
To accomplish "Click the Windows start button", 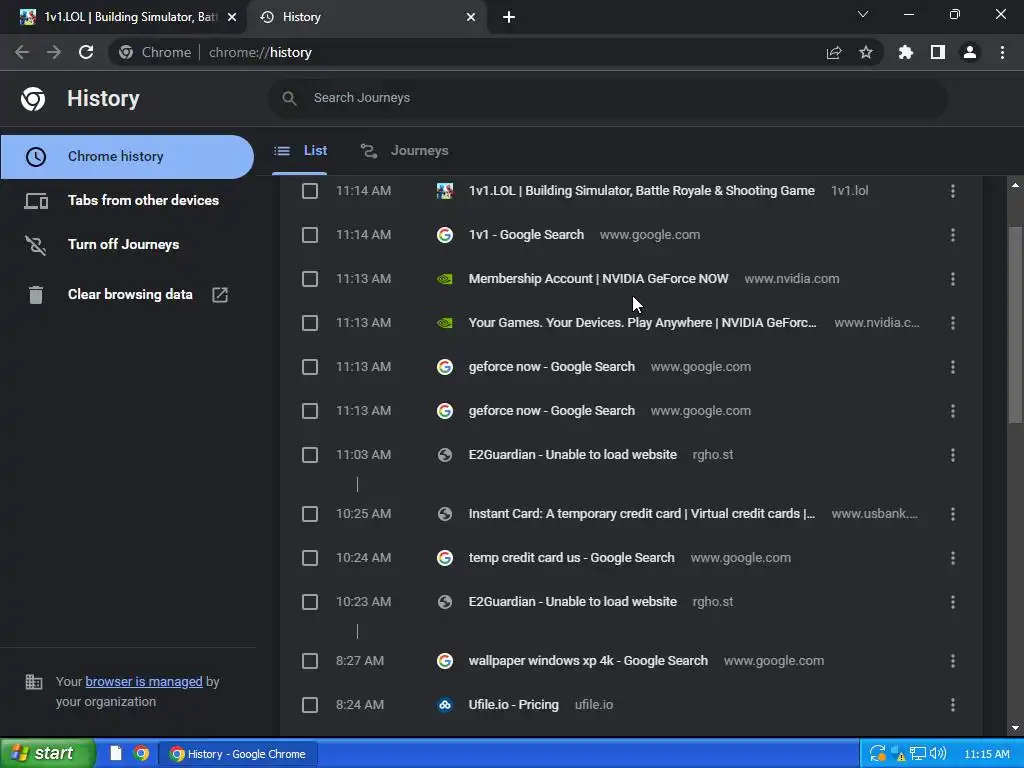I will [x=48, y=753].
